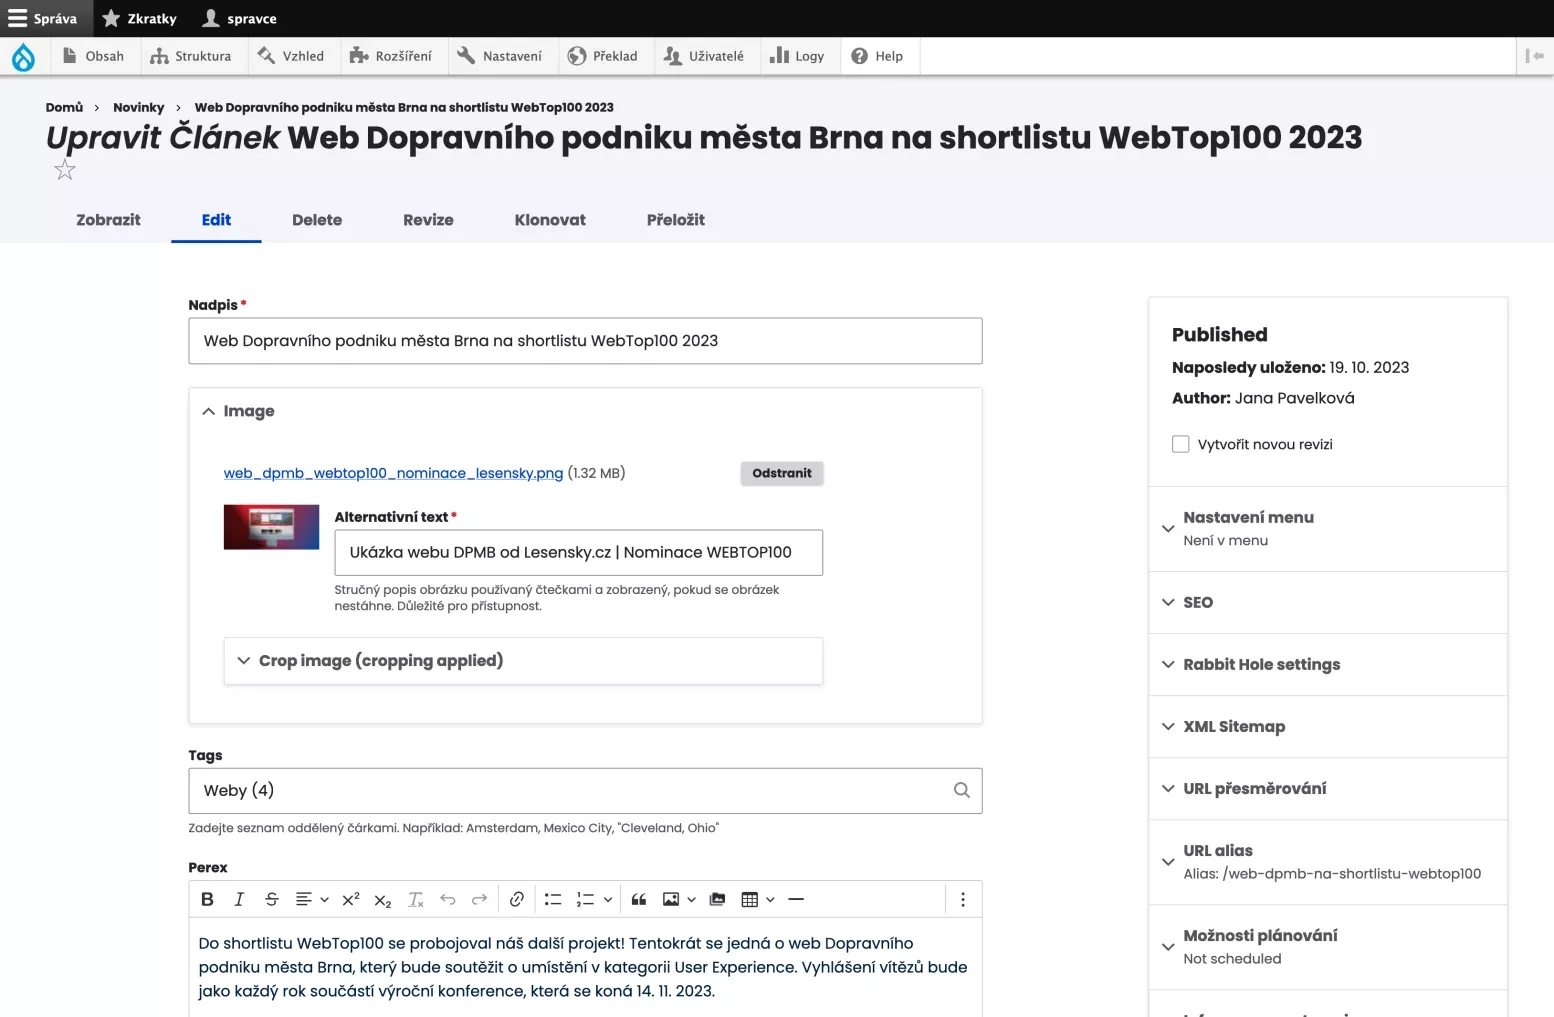
Task: Click the Novinky breadcrumb link
Action: click(x=138, y=107)
